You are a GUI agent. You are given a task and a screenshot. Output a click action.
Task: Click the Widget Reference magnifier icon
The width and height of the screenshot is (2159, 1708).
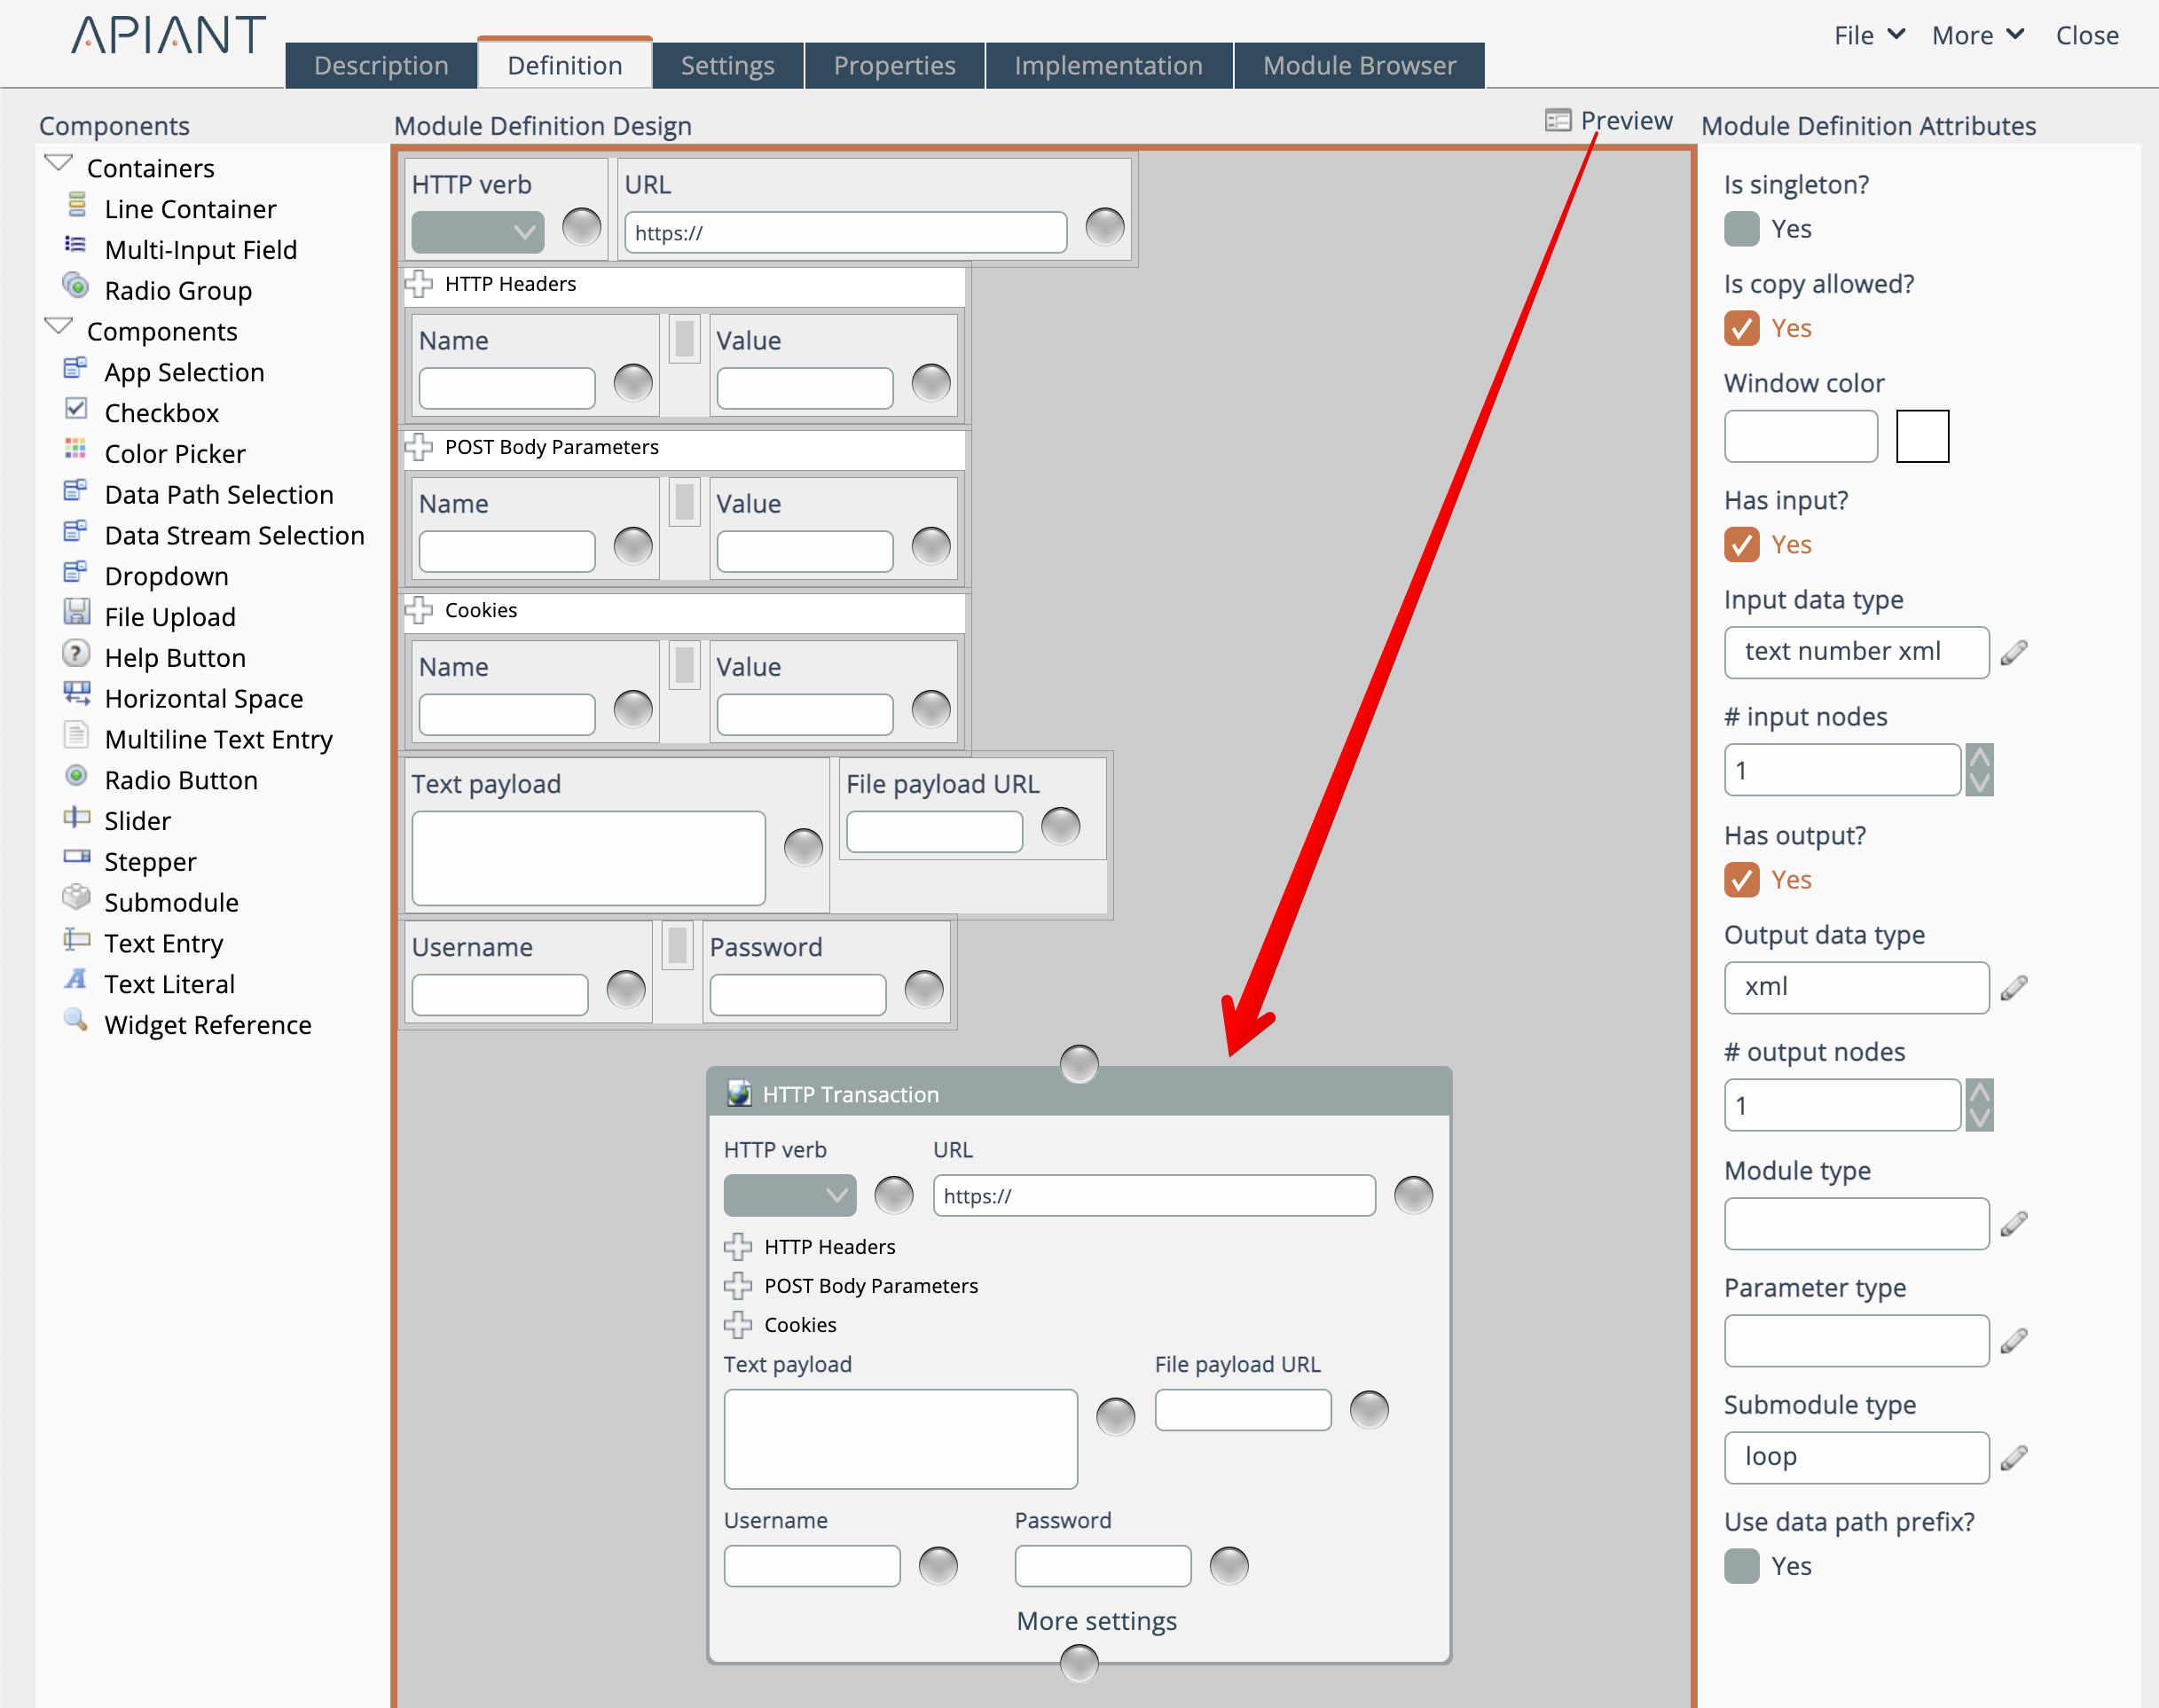(75, 1019)
